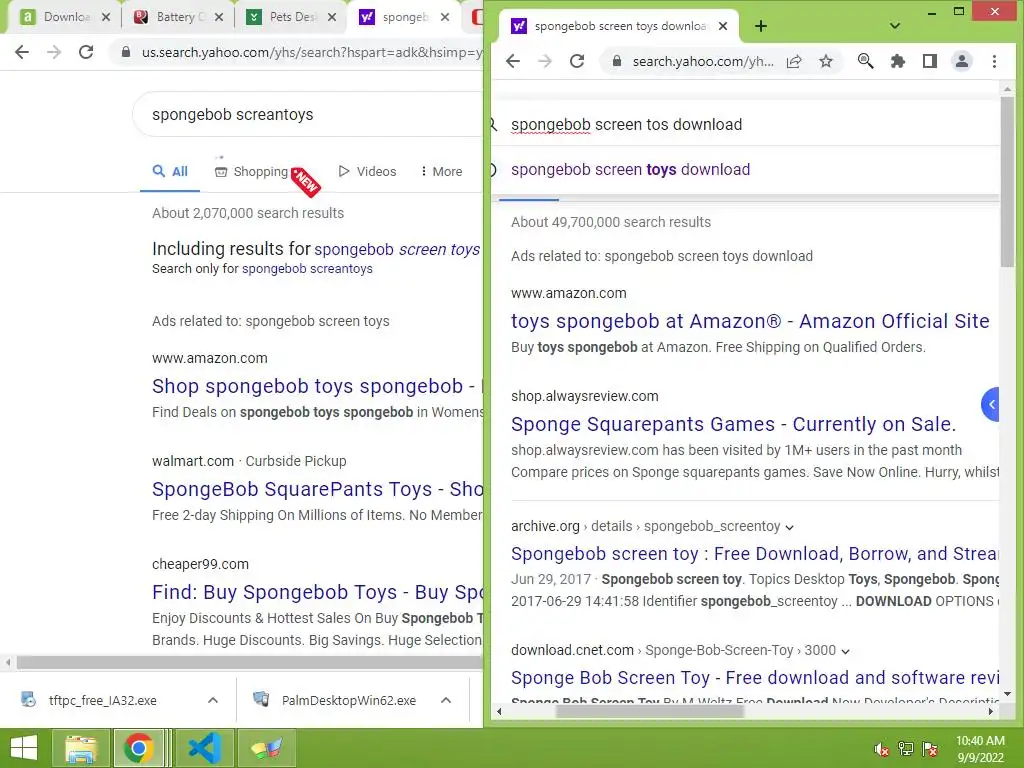This screenshot has height=768, width=1024.
Task: Select the Shopping search filter
Action: (x=251, y=172)
